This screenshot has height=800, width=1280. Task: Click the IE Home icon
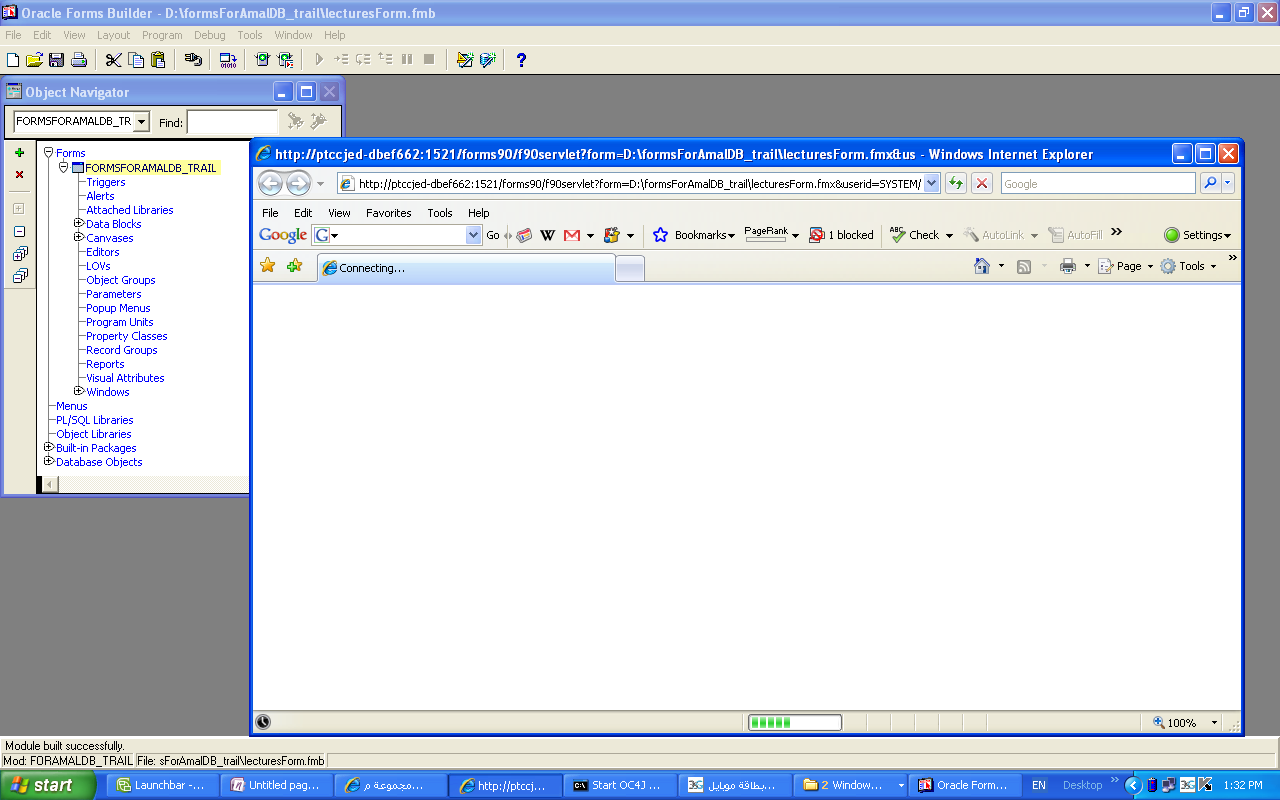click(982, 266)
